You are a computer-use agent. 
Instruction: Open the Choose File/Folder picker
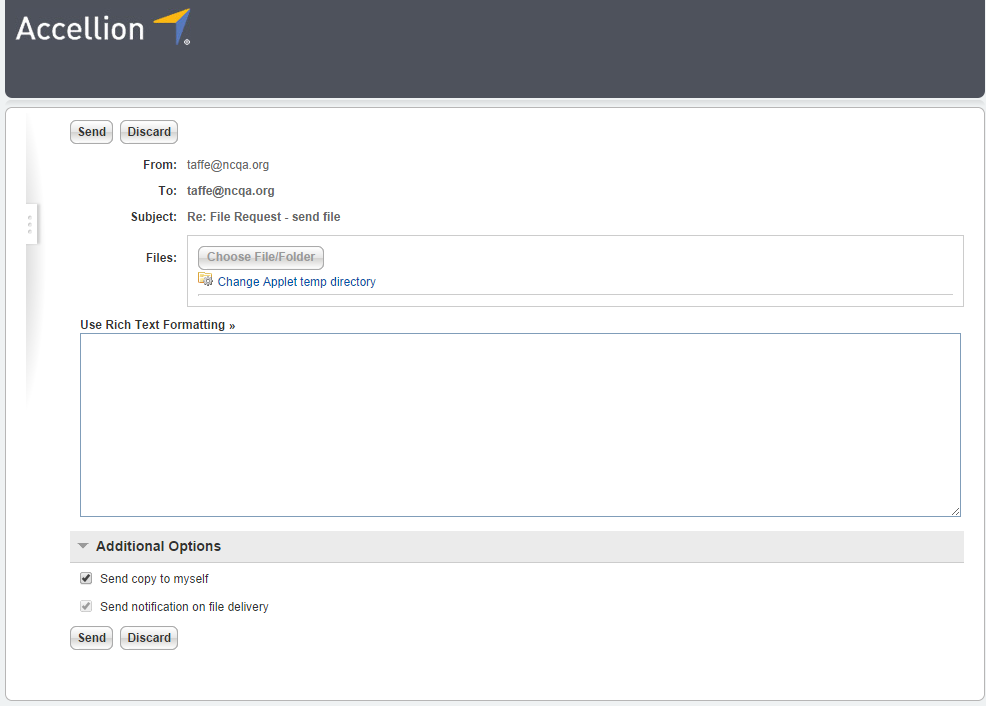(x=261, y=258)
